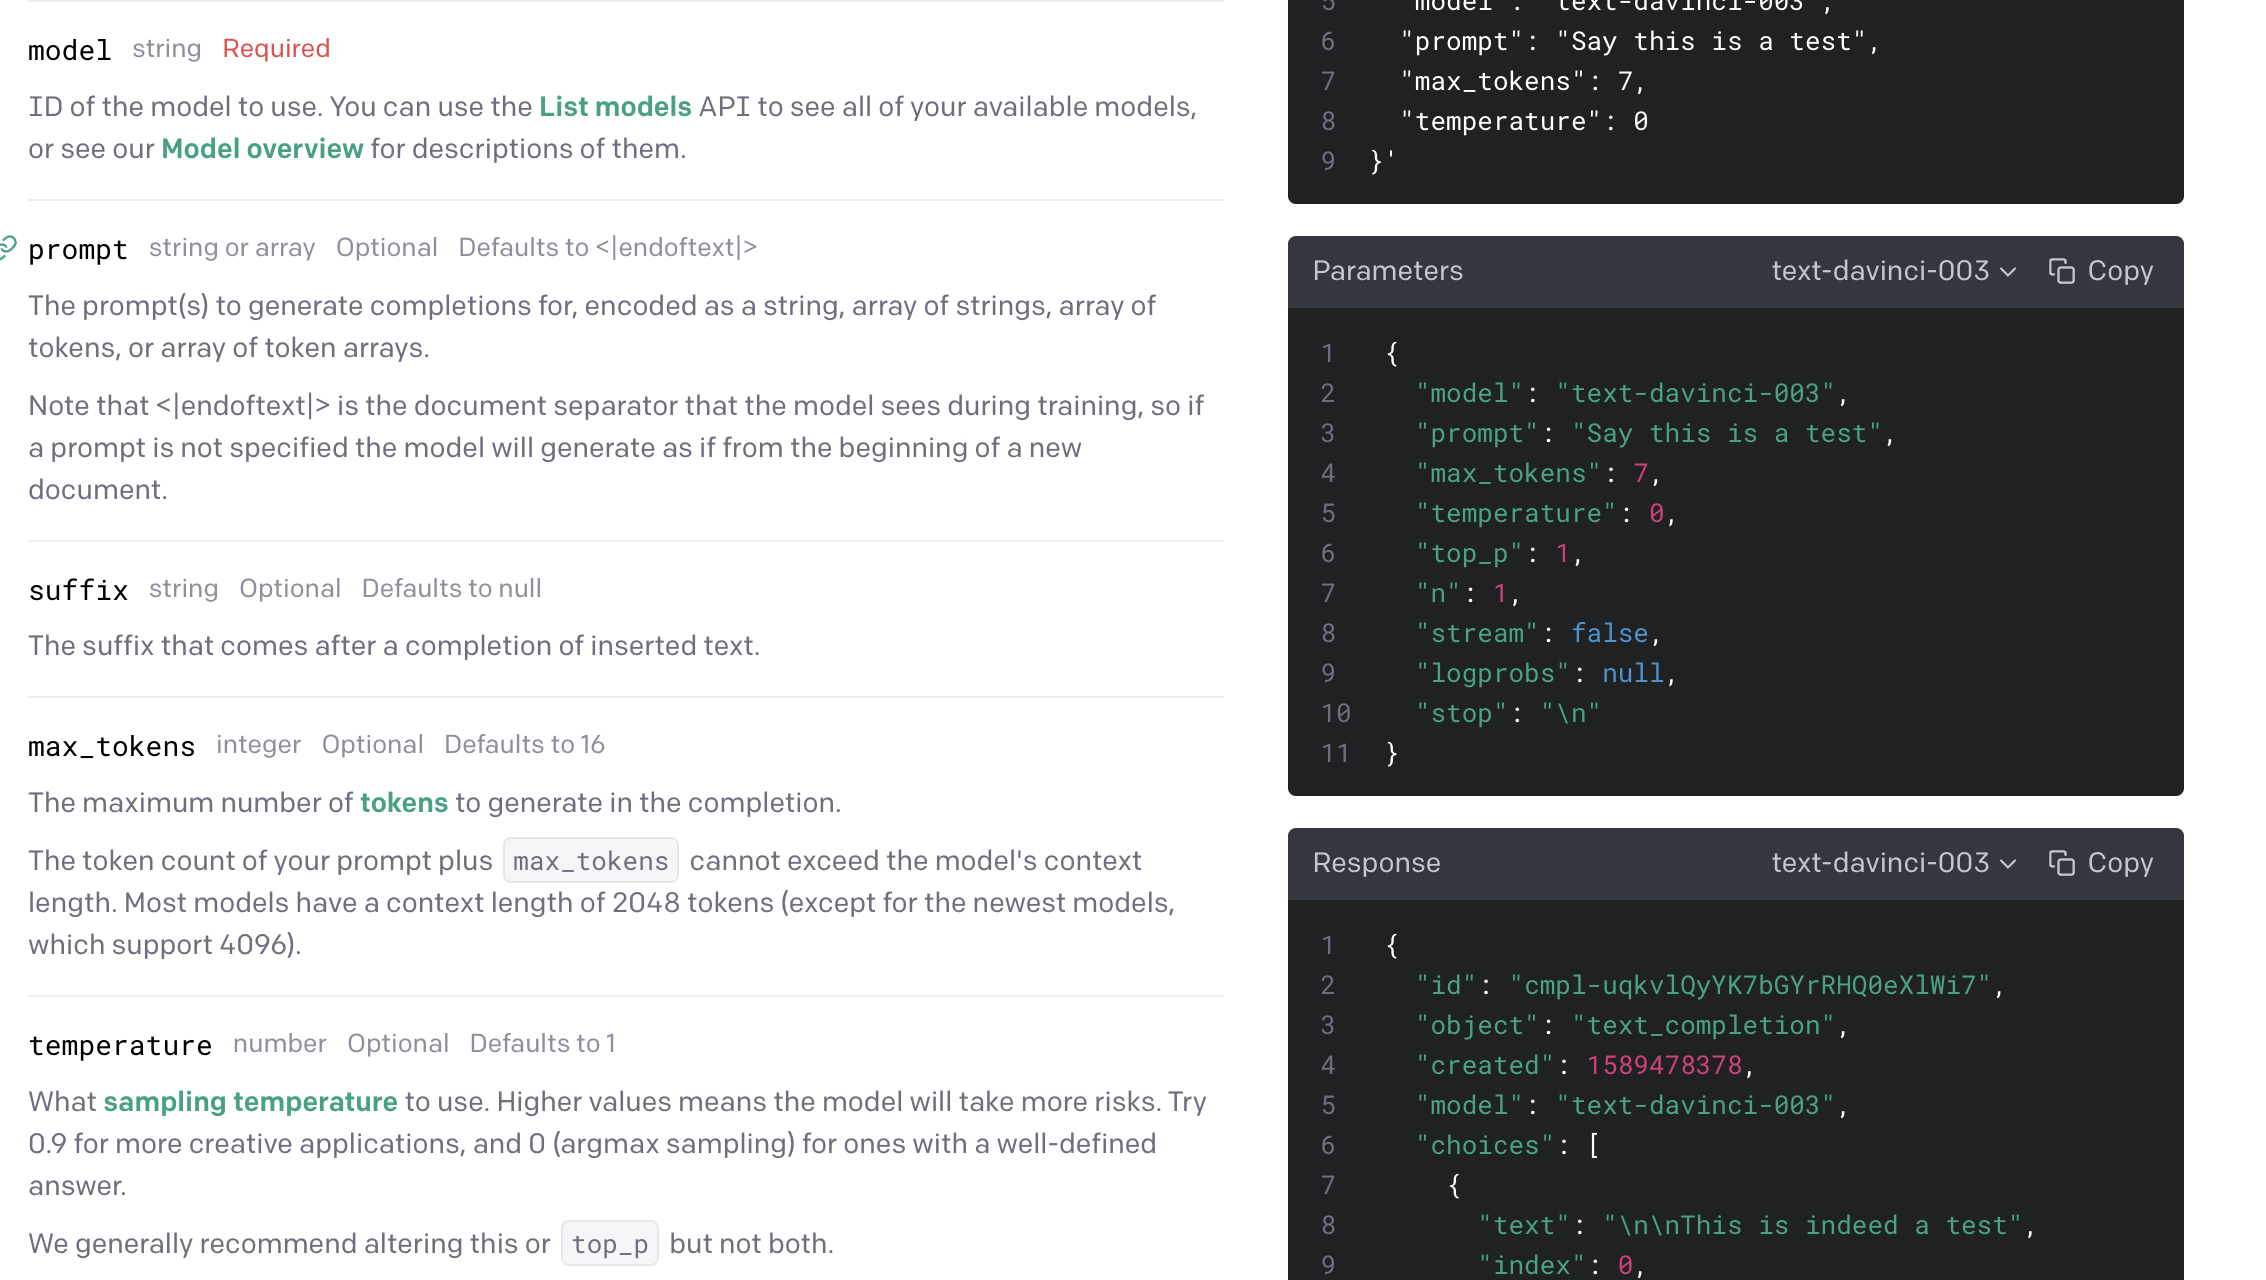
Task: Click 'string or array' type label for prompt
Action: (x=232, y=247)
